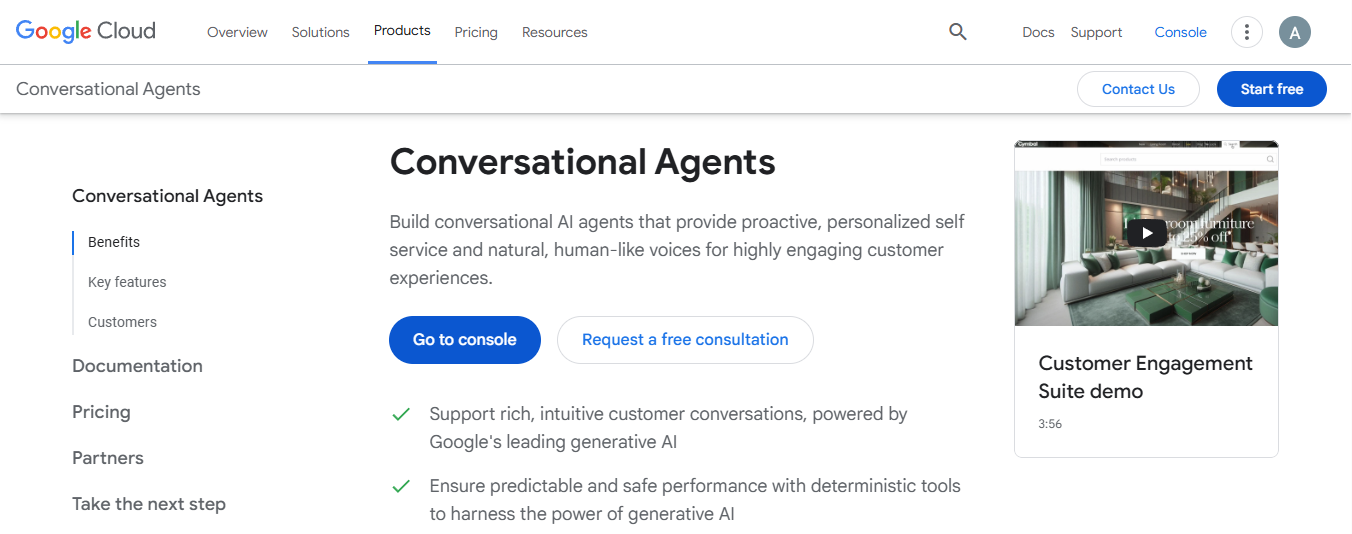Open the search magnifier icon
Image resolution: width=1352 pixels, height=534 pixels.
tap(957, 32)
